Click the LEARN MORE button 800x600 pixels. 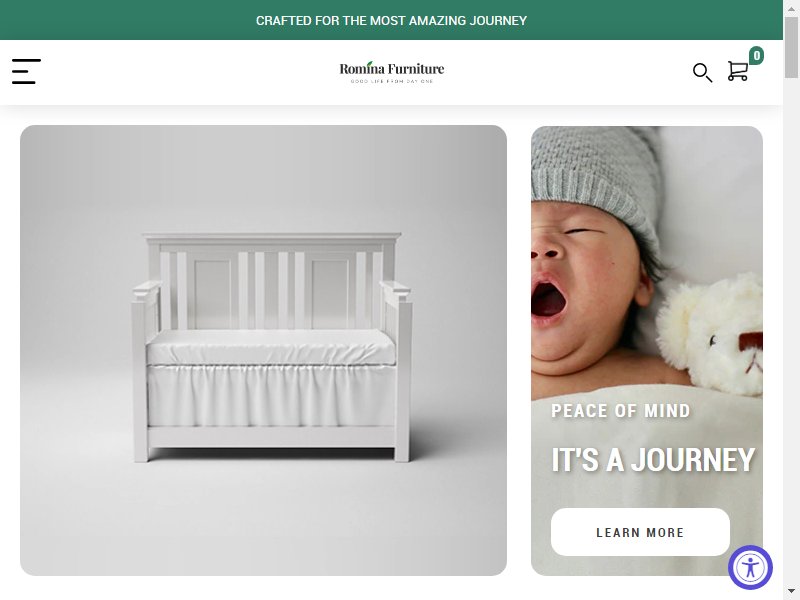click(x=640, y=532)
